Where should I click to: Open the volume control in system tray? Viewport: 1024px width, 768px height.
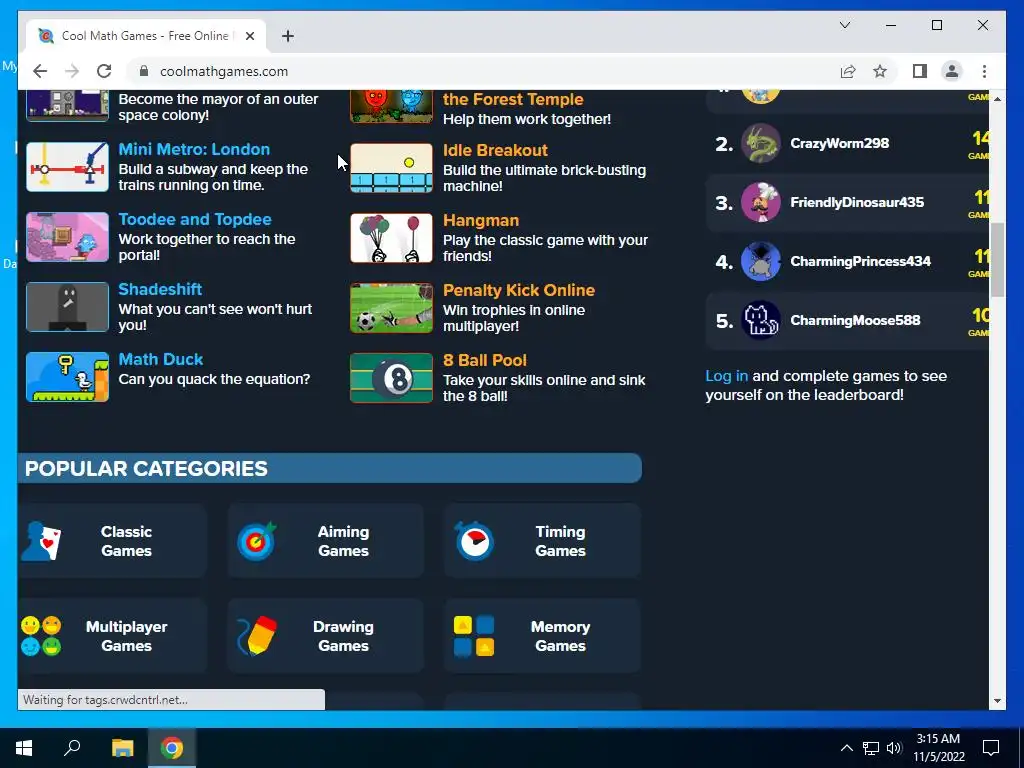(x=895, y=748)
